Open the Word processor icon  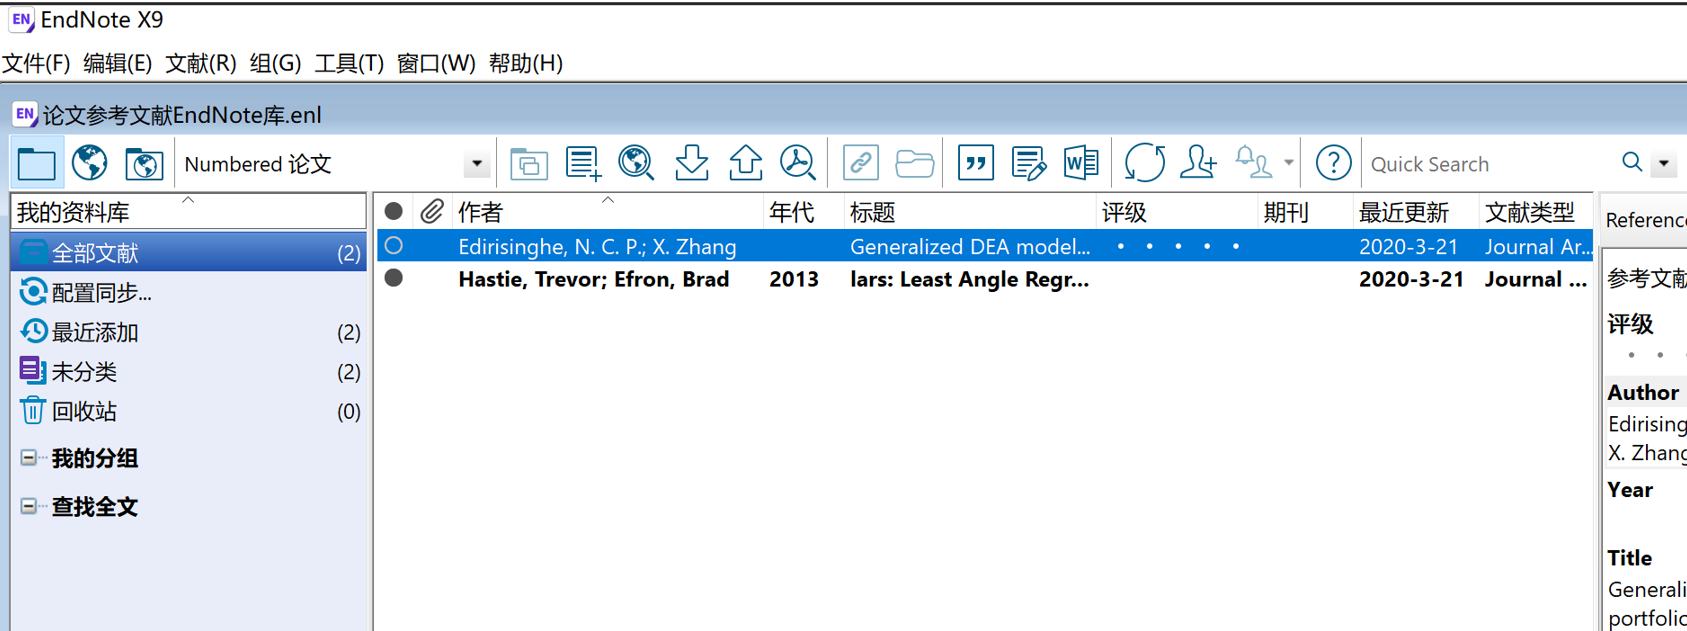1081,163
